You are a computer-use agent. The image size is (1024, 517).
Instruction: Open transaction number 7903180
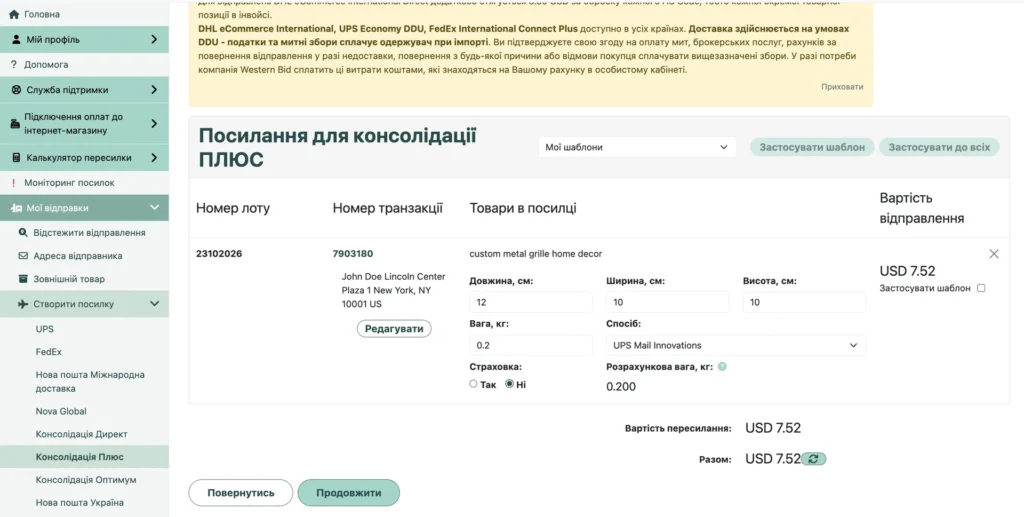pos(353,254)
